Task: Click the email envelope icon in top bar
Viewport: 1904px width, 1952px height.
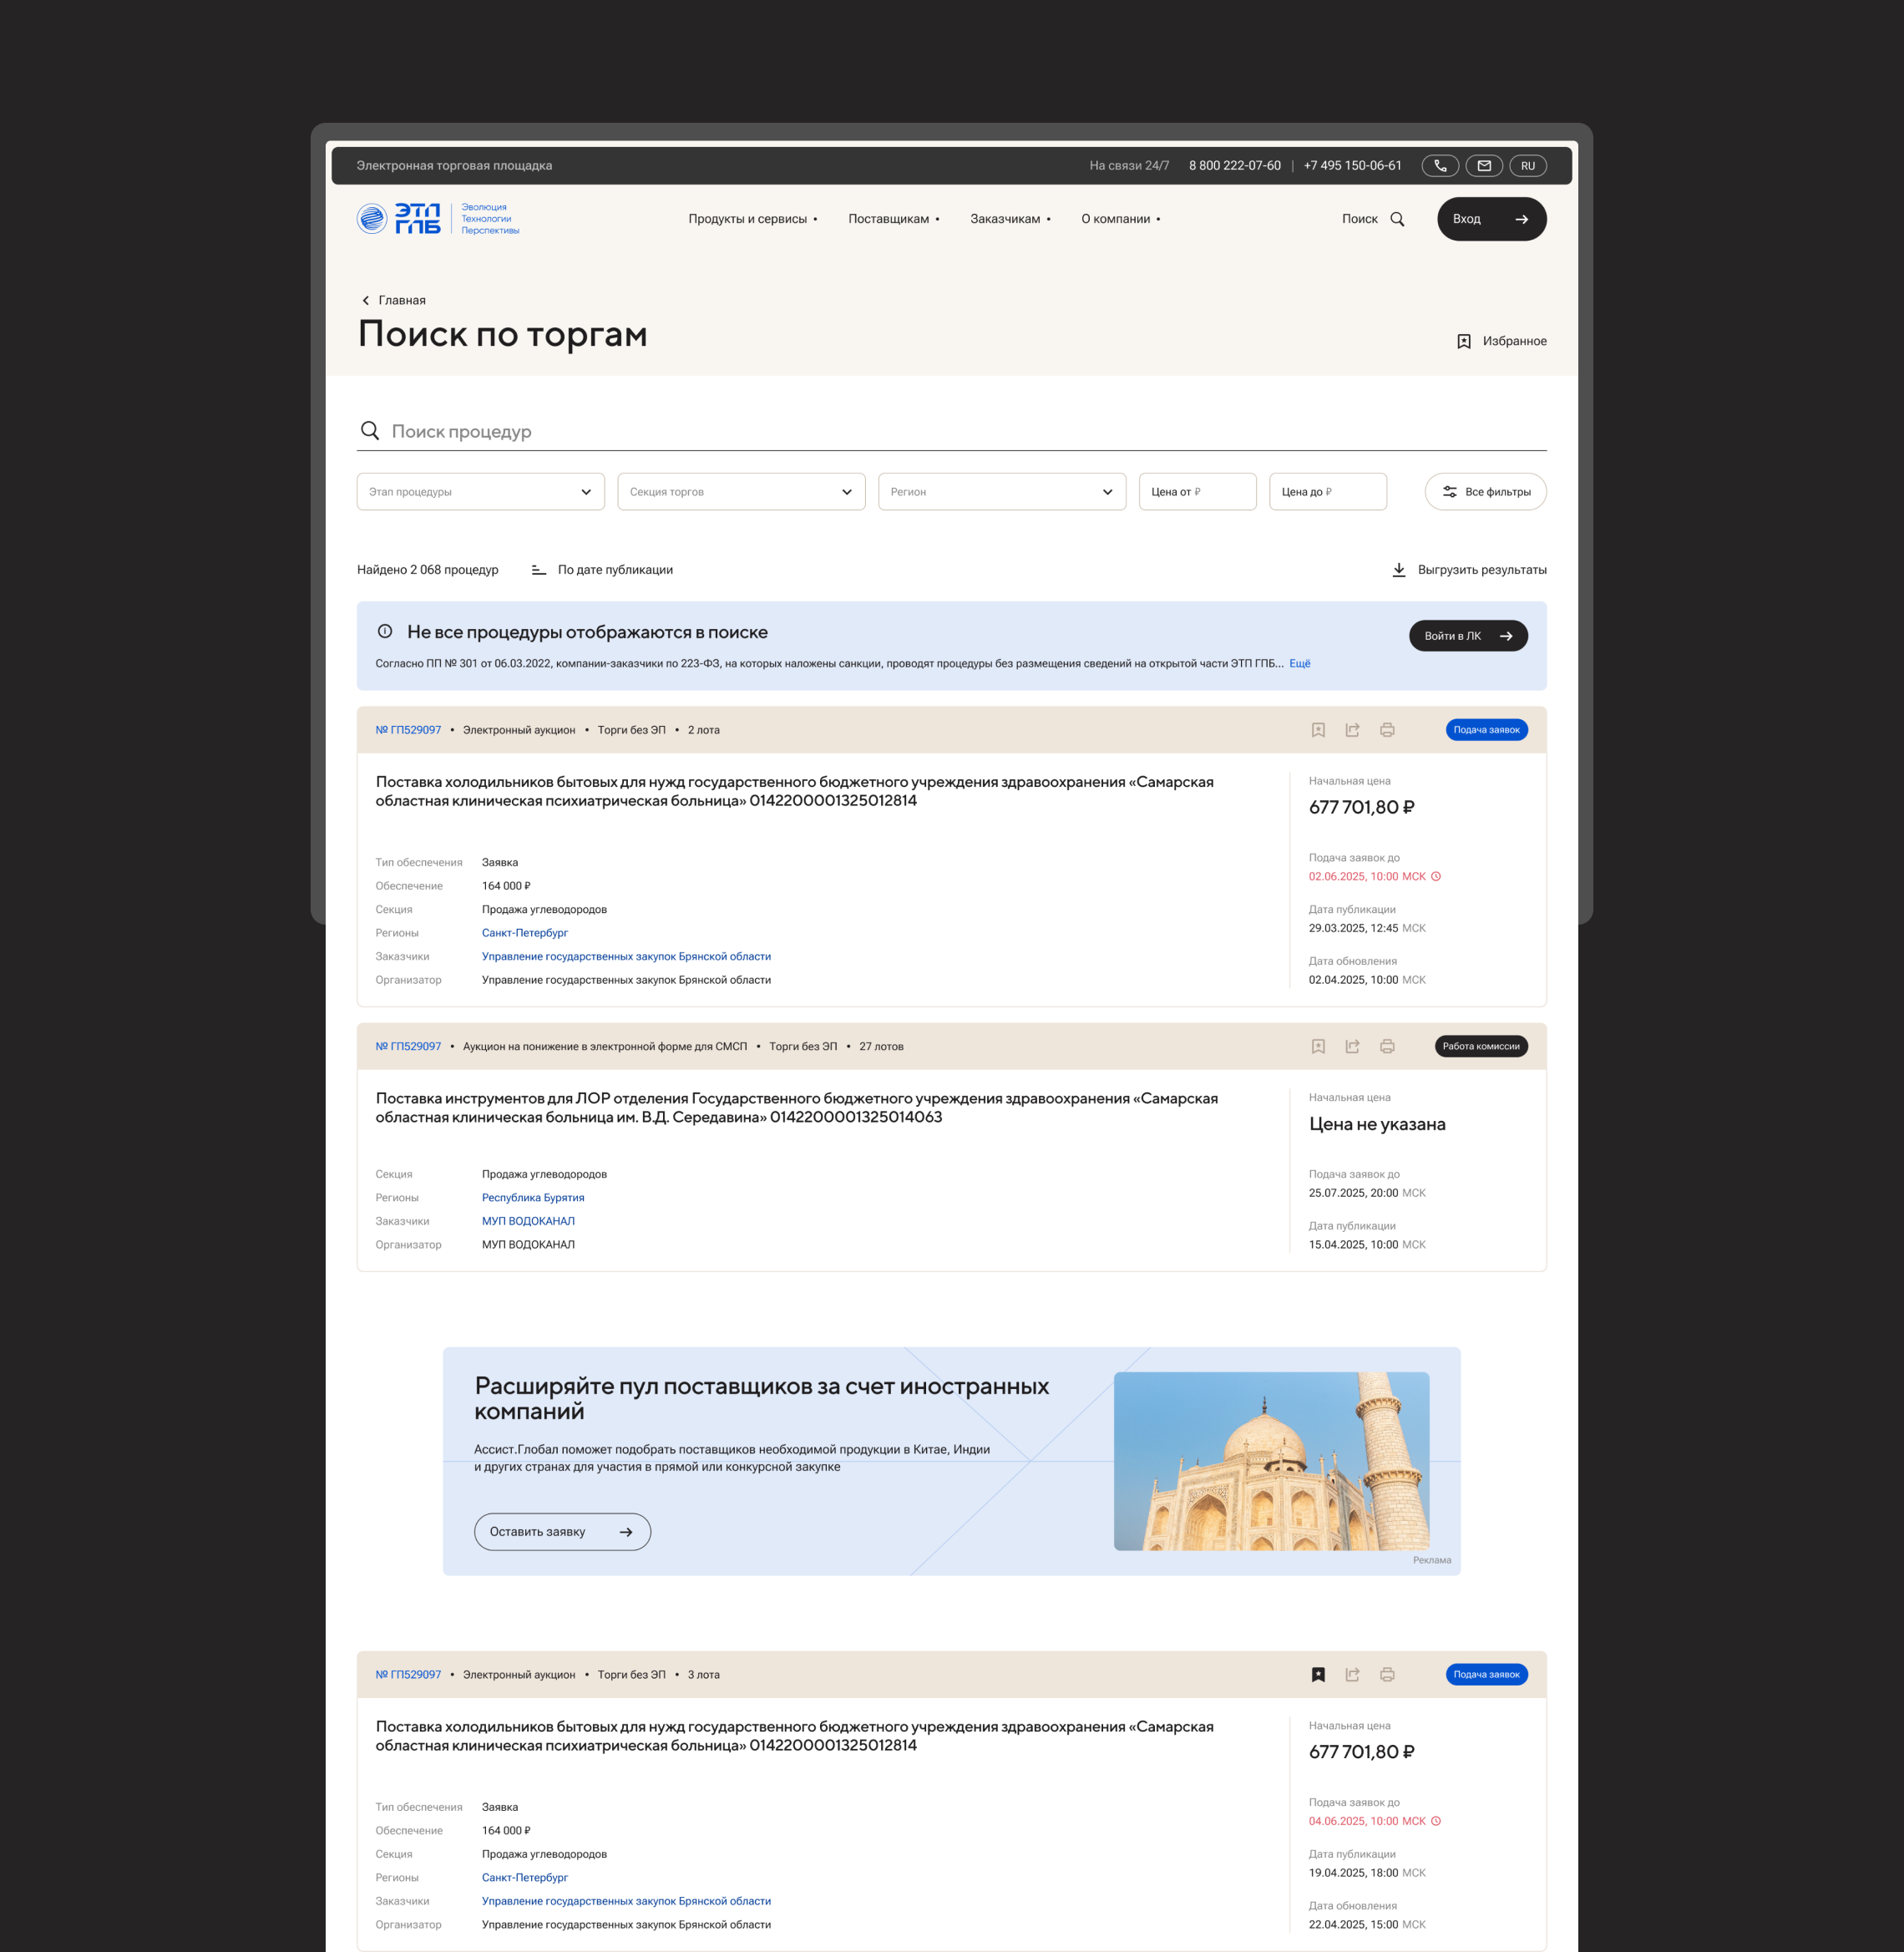Action: (1484, 166)
